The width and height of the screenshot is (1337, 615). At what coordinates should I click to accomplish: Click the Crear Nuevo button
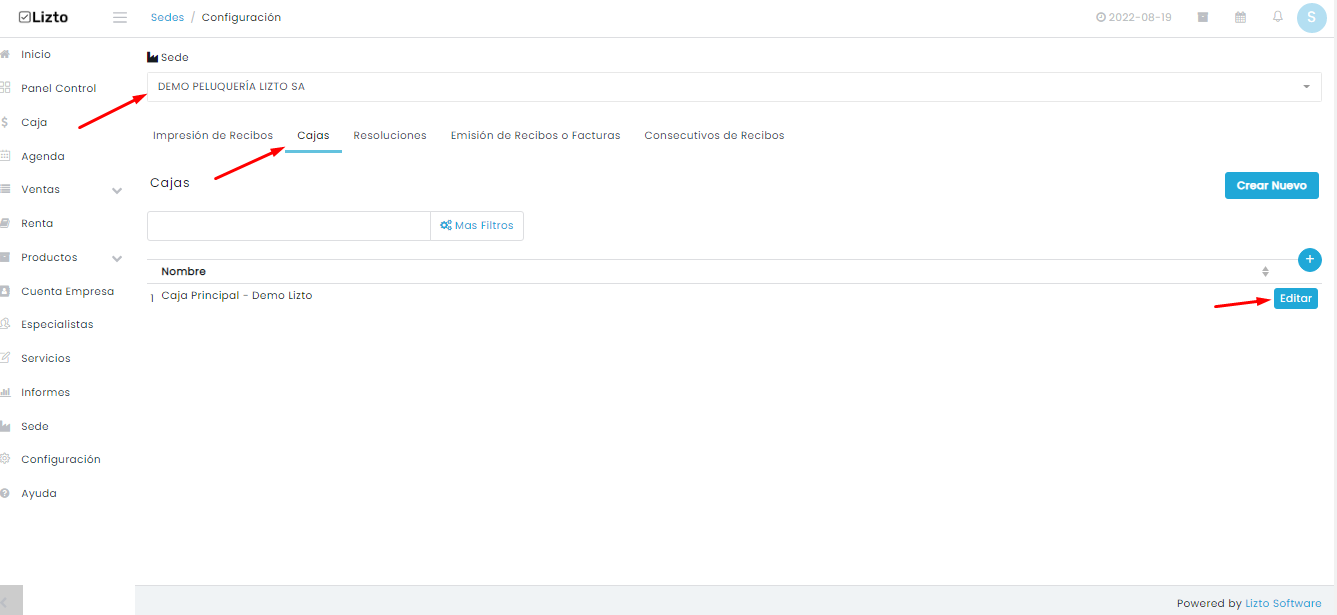pyautogui.click(x=1272, y=185)
